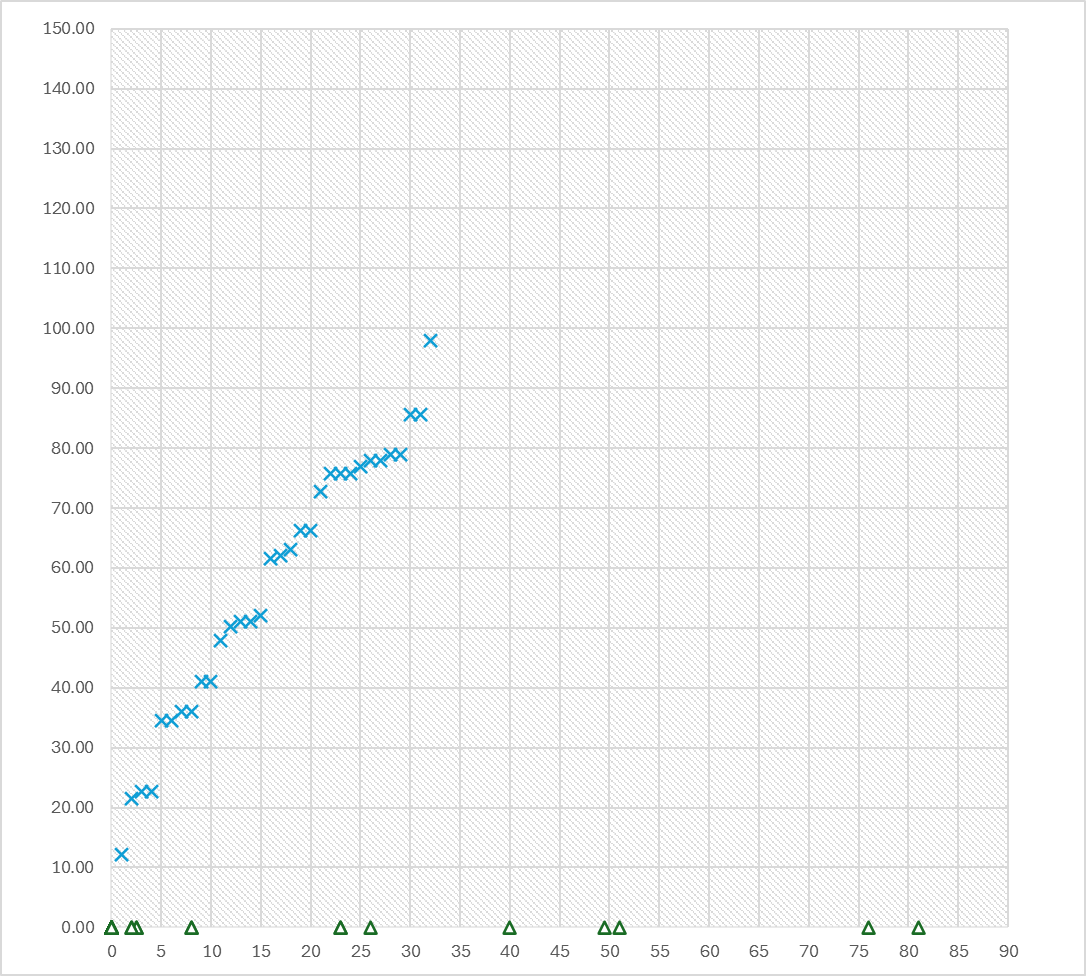Viewport: 1086px width, 976px height.
Task: Select the green triangle marker at x=76
Action: click(x=868, y=928)
